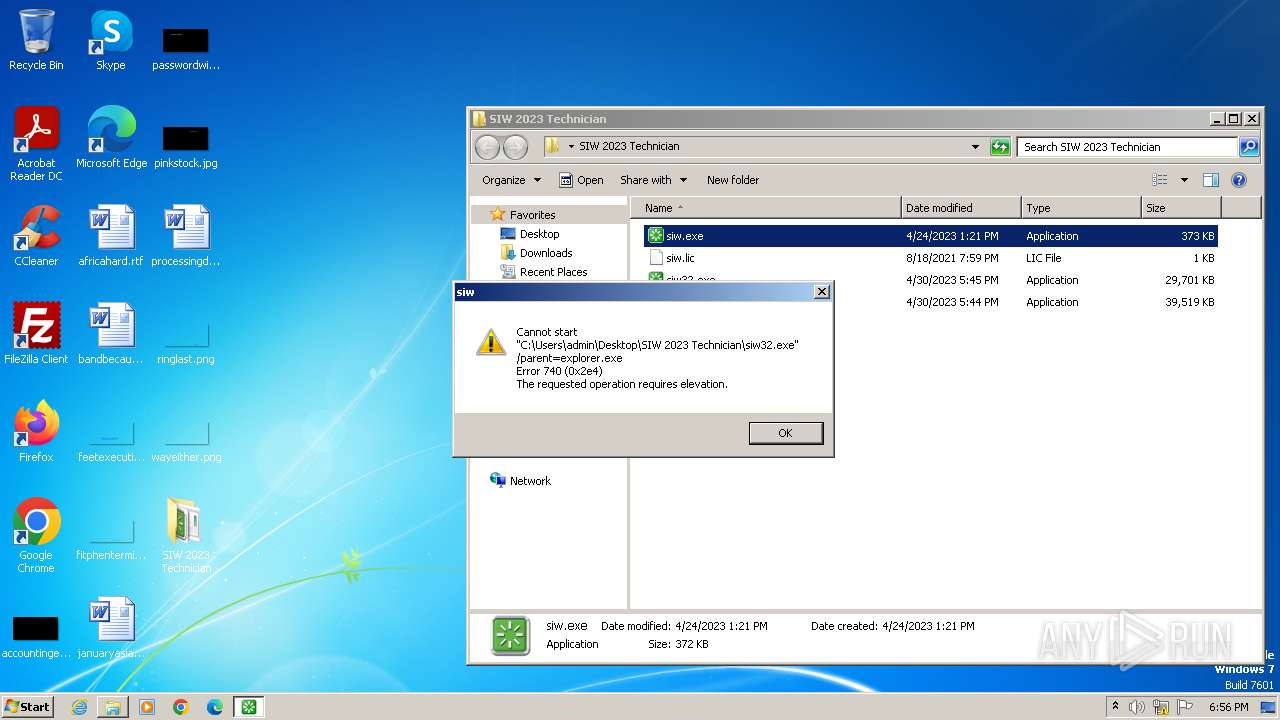Click the Explorer Back navigation button

click(487, 147)
